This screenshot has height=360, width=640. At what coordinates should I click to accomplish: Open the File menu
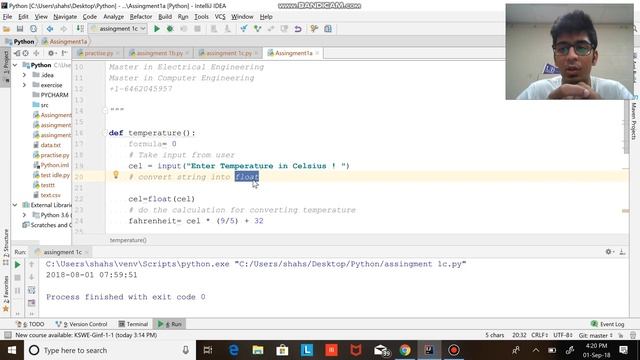(x=7, y=17)
